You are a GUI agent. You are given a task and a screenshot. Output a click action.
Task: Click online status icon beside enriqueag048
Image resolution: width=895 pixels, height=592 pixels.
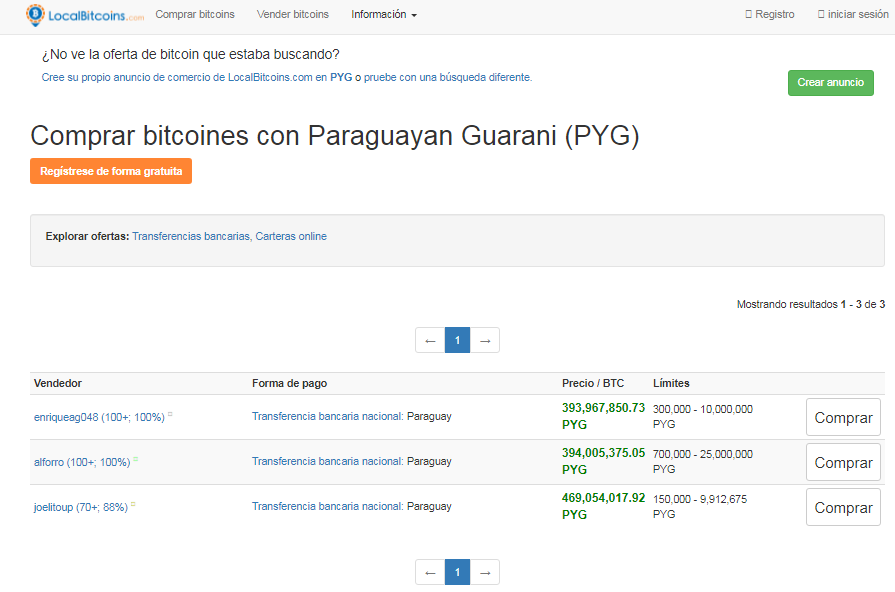click(x=170, y=414)
